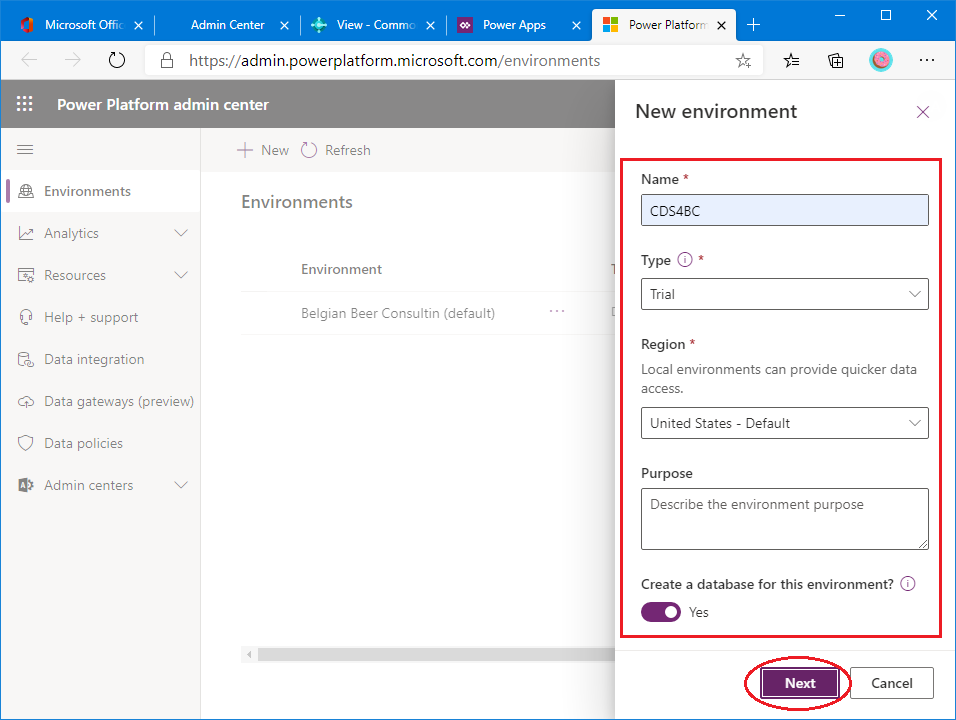Click the browser forward arrow
The height and width of the screenshot is (720, 956).
[73, 60]
